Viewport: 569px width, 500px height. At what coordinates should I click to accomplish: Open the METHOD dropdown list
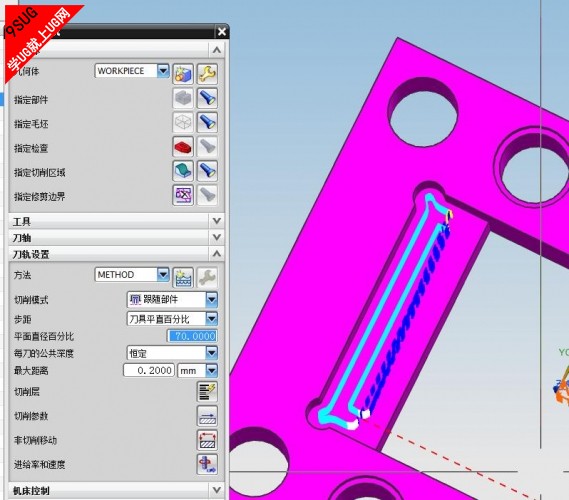(x=163, y=275)
